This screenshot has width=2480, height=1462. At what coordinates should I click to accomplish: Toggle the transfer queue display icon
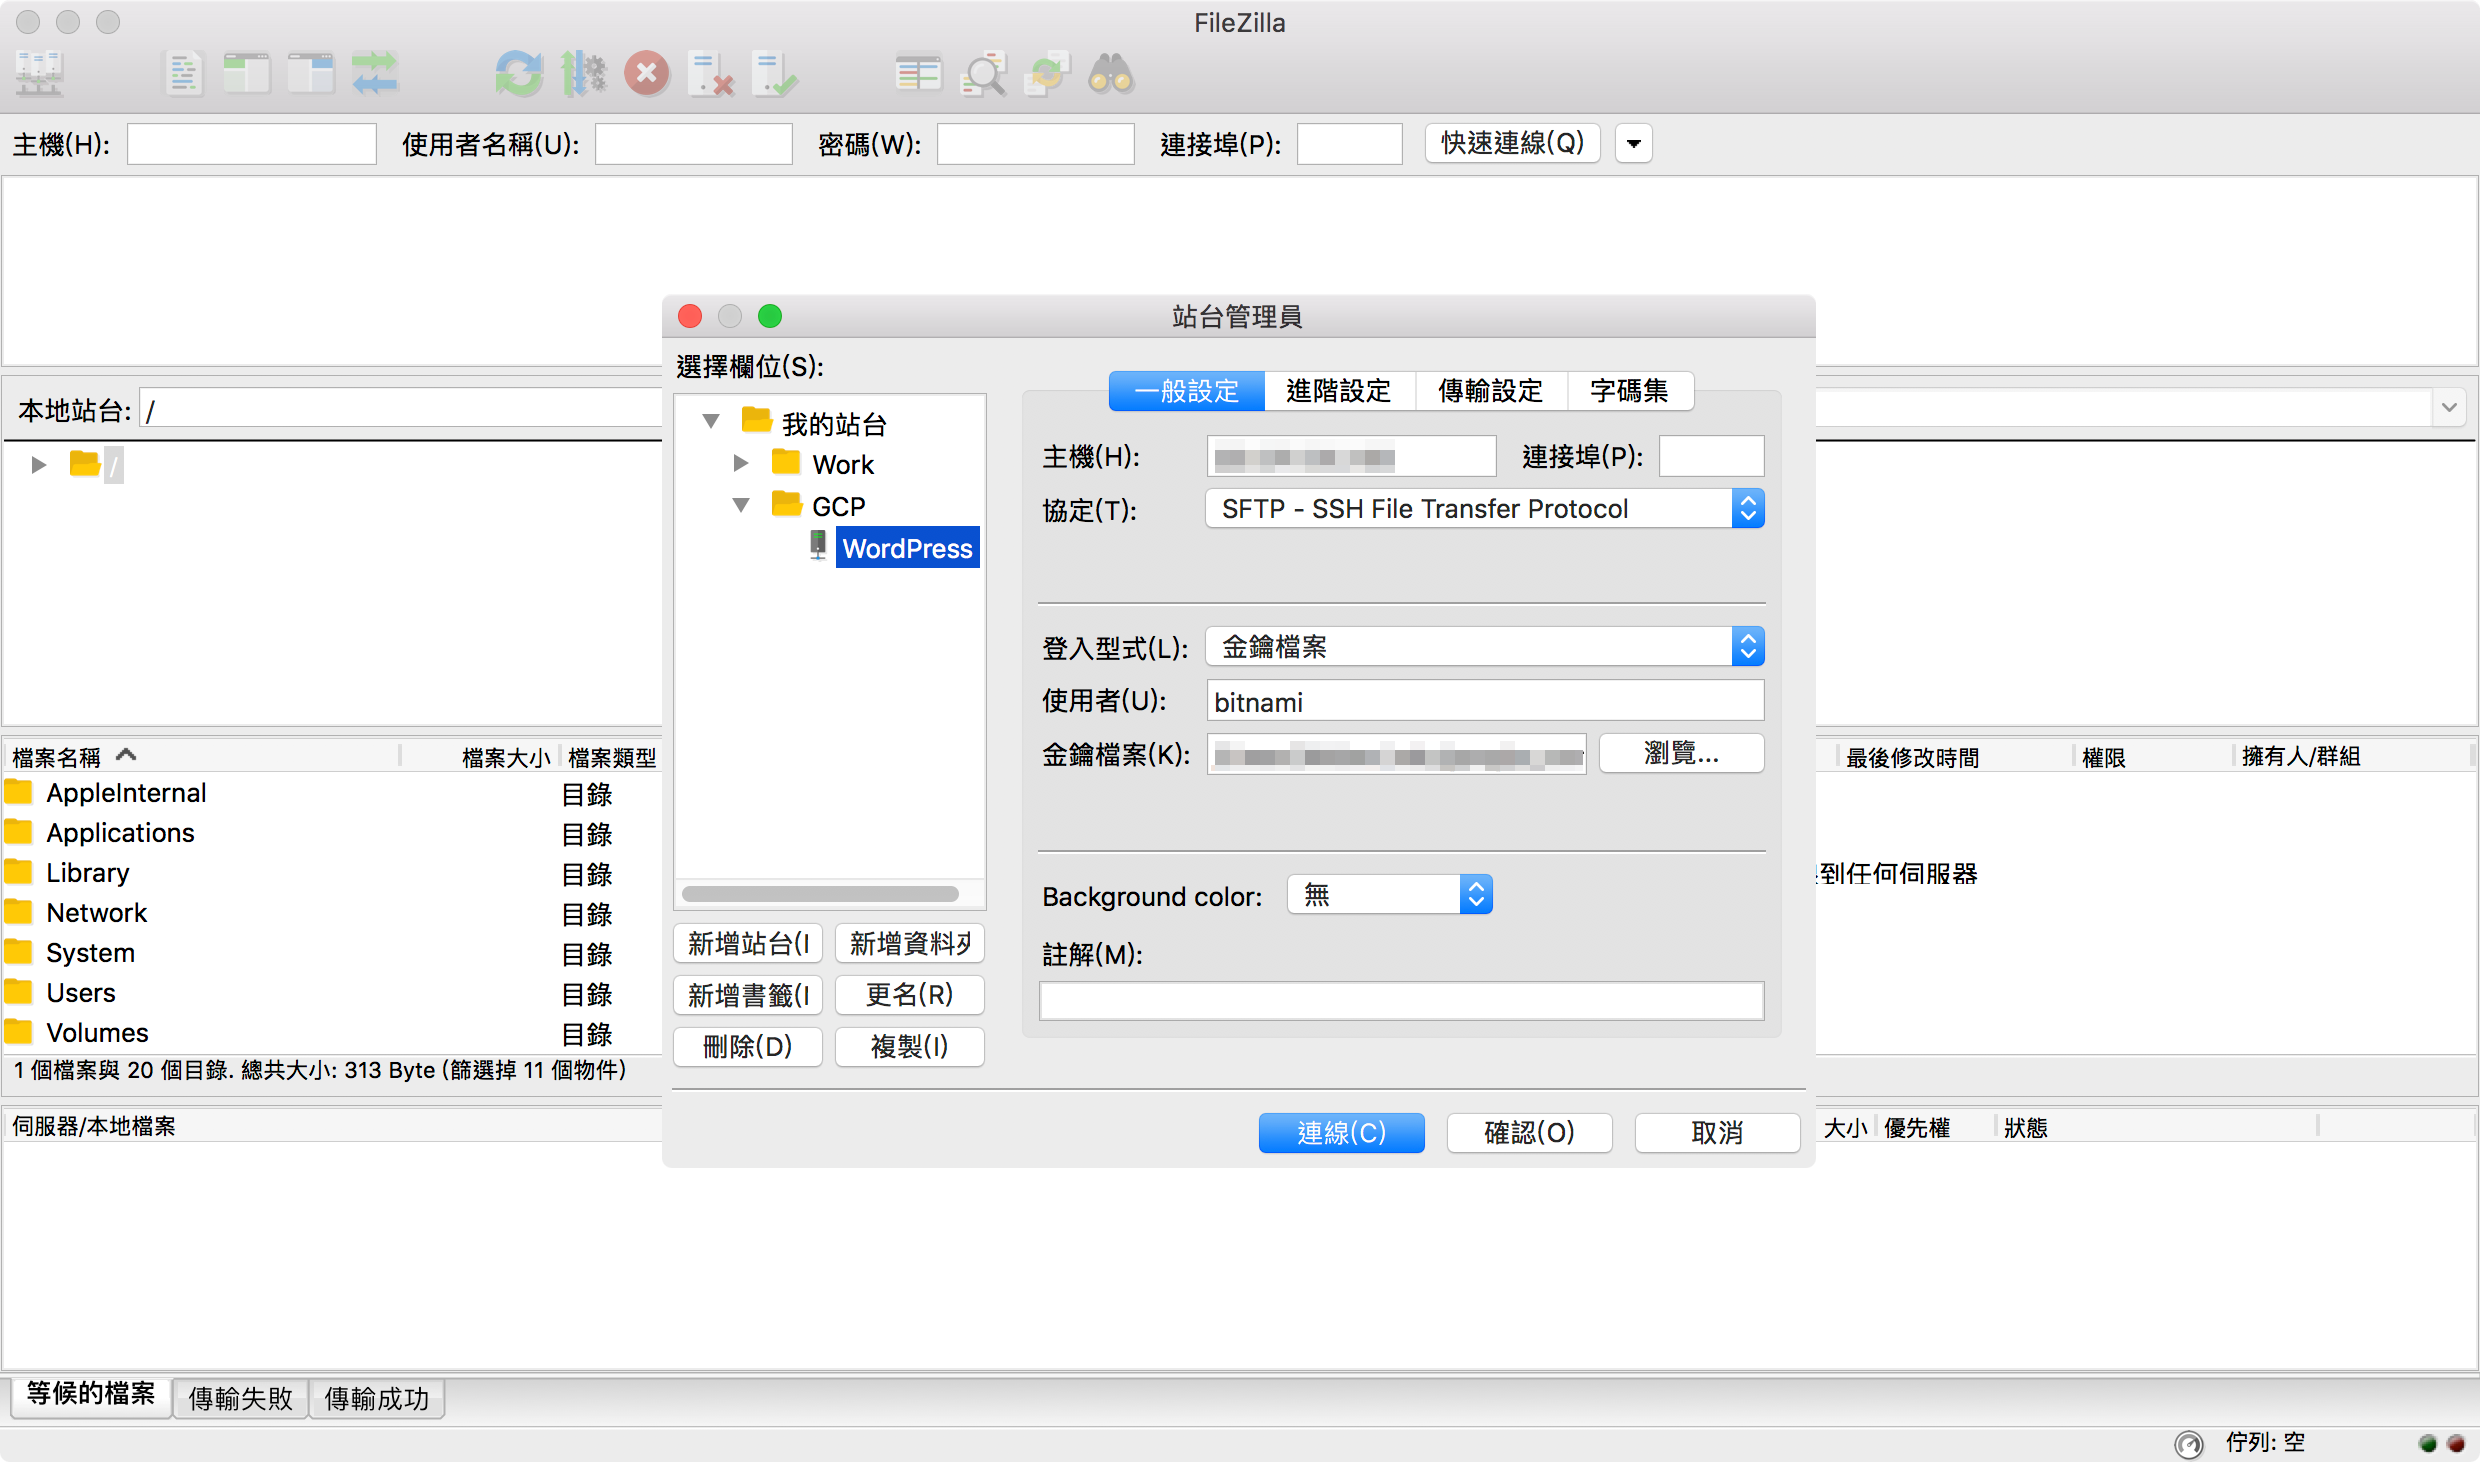(375, 74)
